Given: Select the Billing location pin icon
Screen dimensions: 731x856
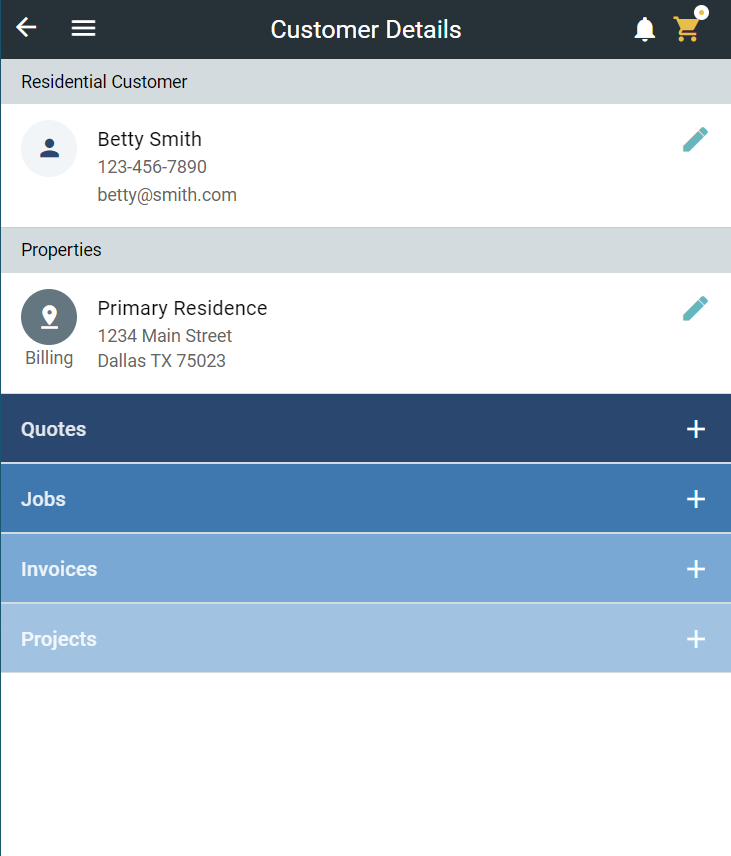Looking at the screenshot, I should pos(49,317).
